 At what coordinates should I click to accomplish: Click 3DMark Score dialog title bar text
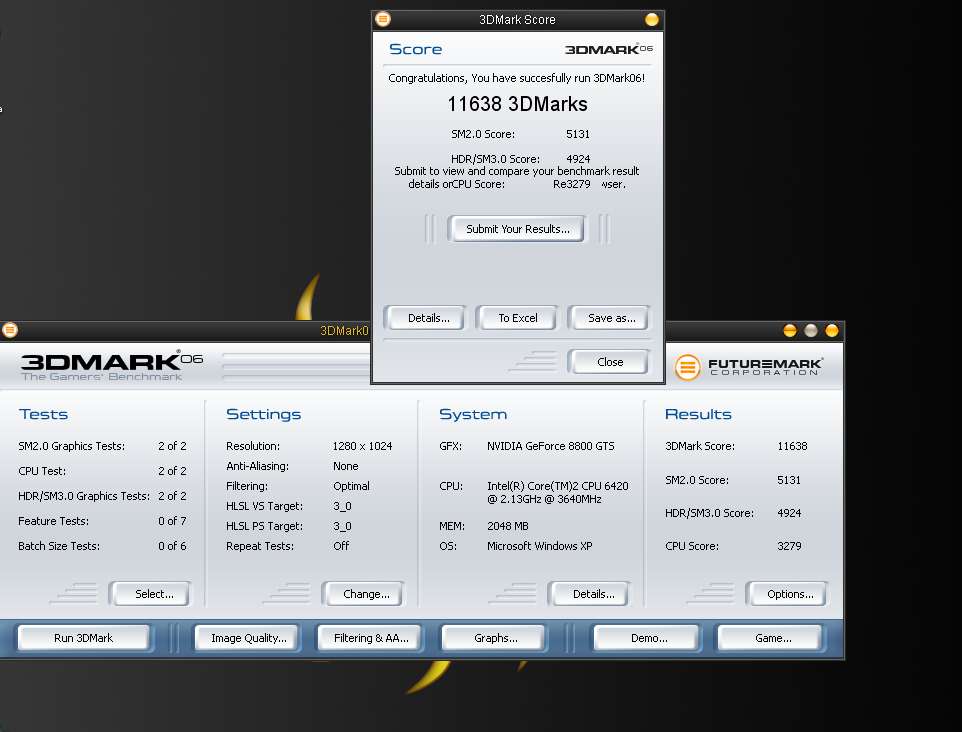(x=517, y=20)
